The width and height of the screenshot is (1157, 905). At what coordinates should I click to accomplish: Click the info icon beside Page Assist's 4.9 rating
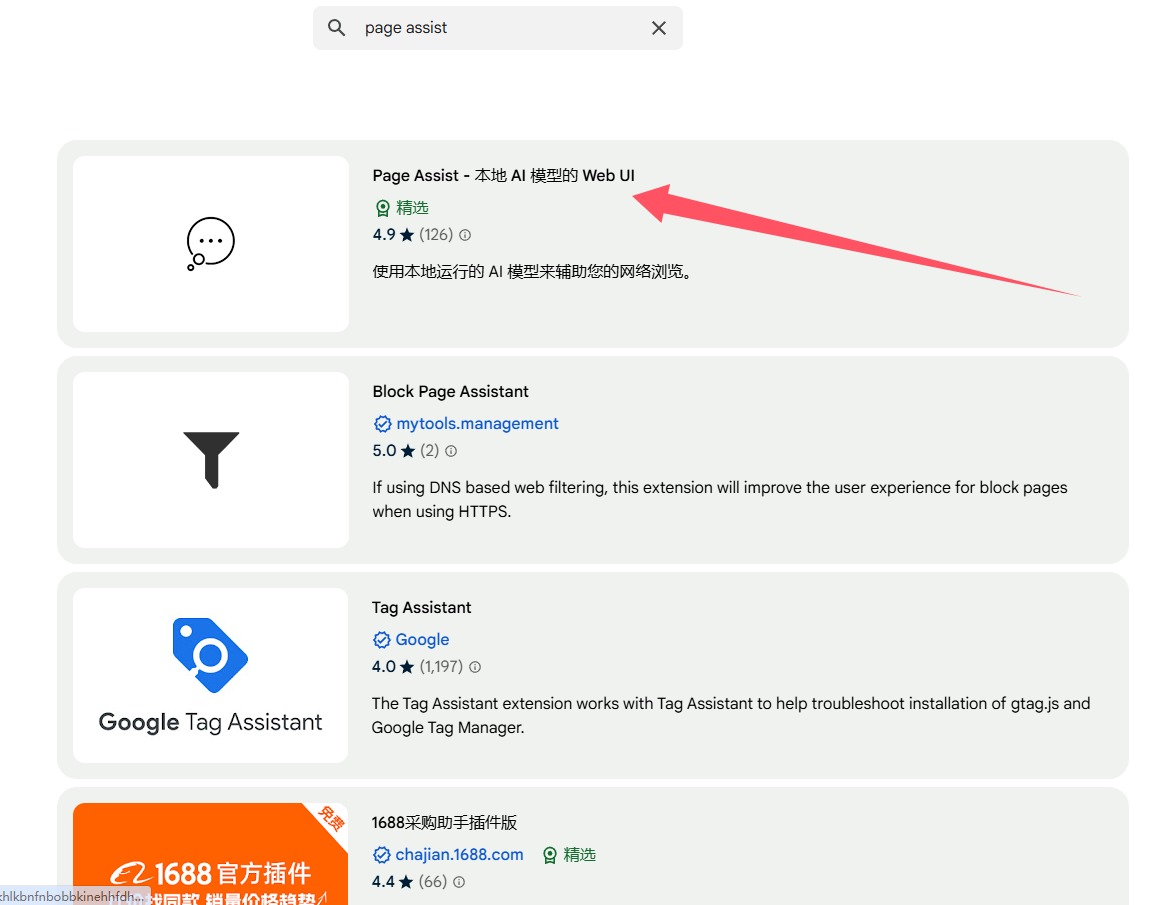tap(465, 235)
